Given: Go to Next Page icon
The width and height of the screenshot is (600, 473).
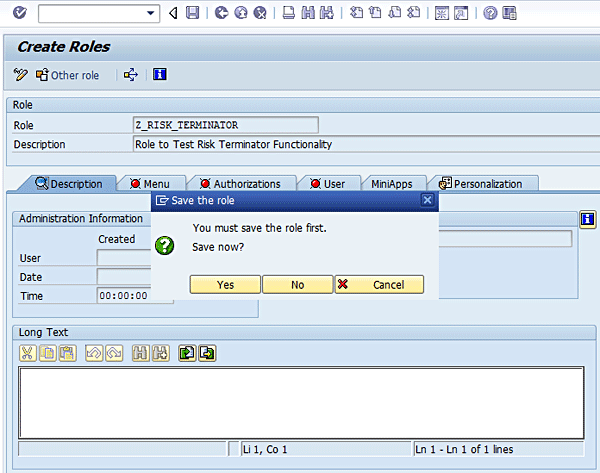Looking at the screenshot, I should [x=395, y=13].
